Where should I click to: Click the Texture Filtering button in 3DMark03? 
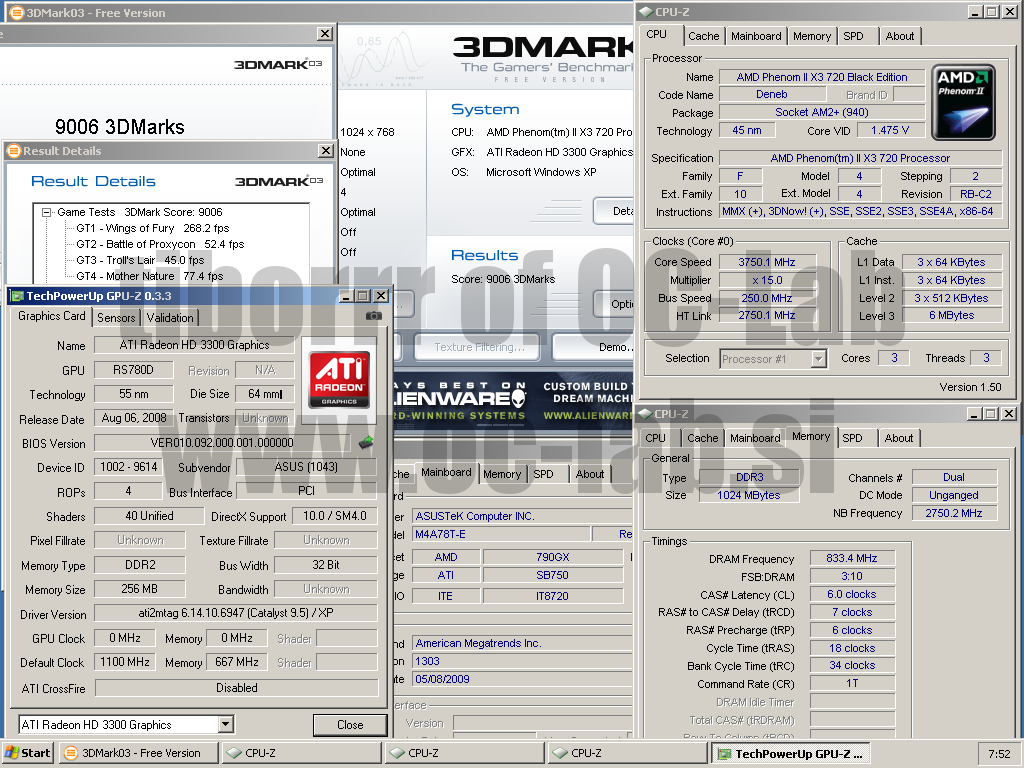(x=479, y=347)
